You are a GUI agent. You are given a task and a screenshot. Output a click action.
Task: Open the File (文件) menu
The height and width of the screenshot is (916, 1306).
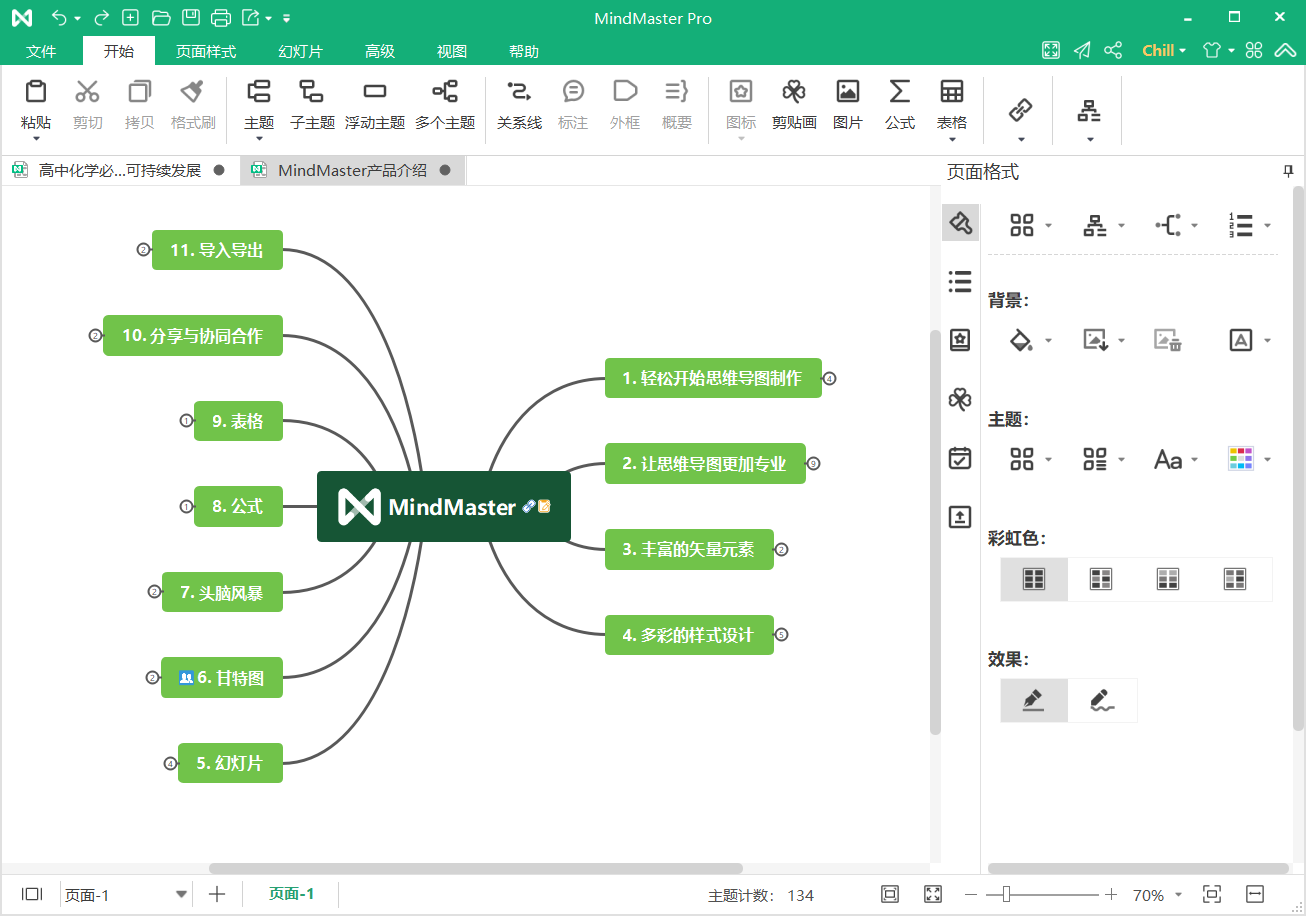pos(41,51)
